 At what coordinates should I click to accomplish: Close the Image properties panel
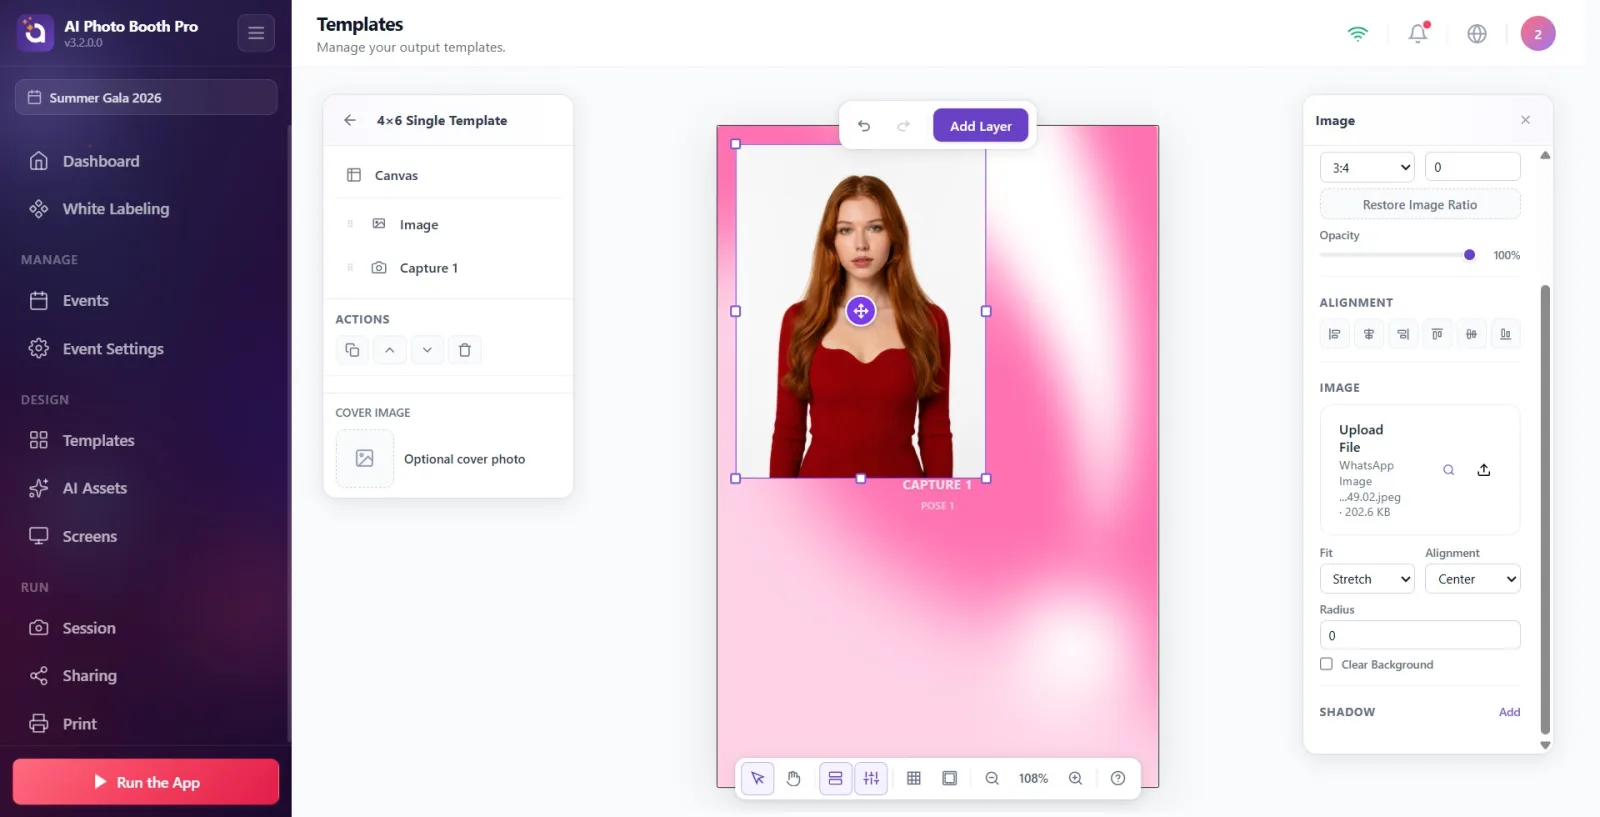pos(1525,120)
